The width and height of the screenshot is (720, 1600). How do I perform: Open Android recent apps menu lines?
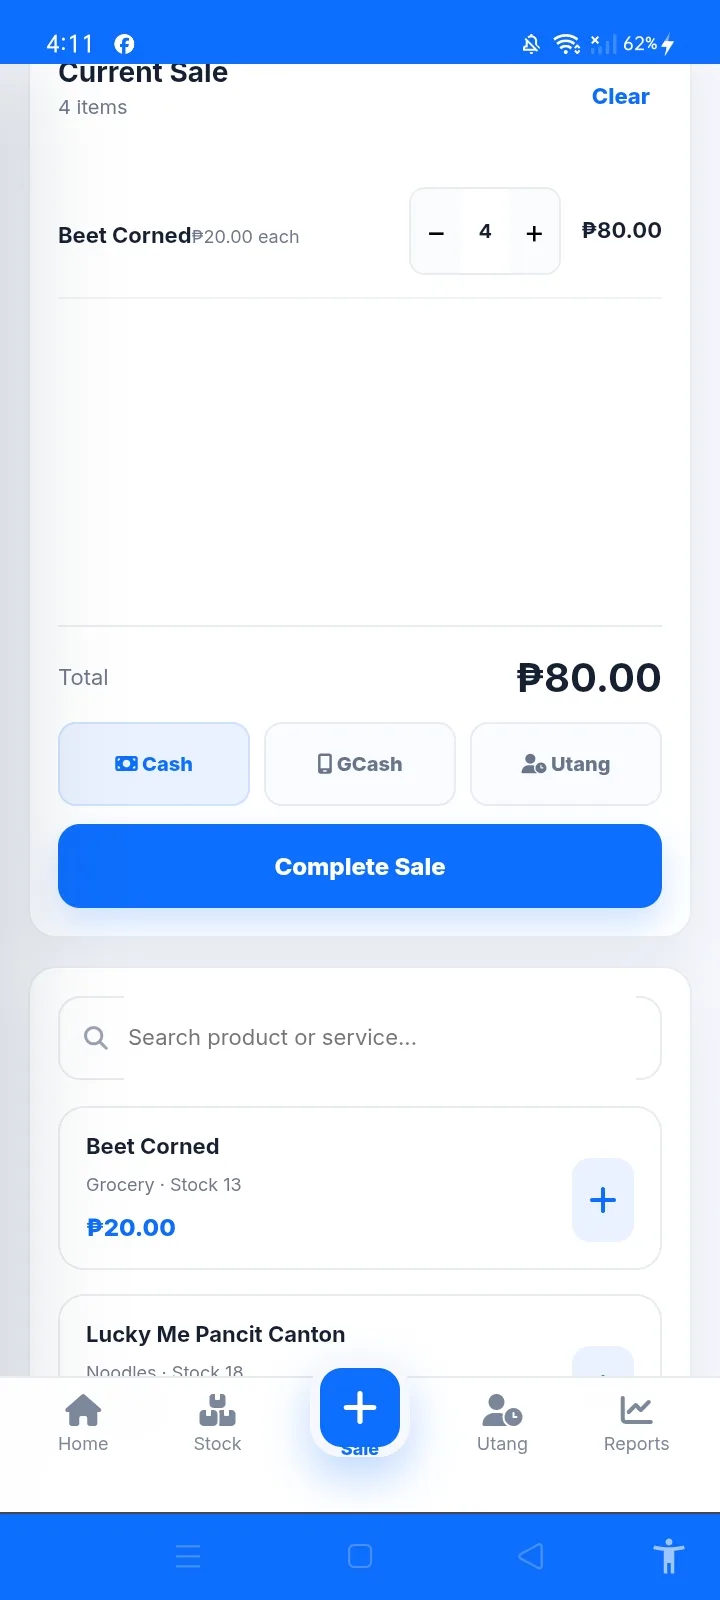[188, 1556]
